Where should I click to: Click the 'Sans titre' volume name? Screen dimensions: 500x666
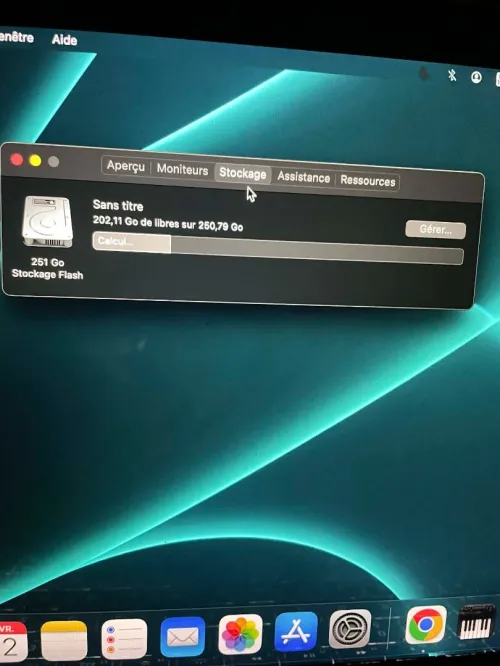click(118, 206)
